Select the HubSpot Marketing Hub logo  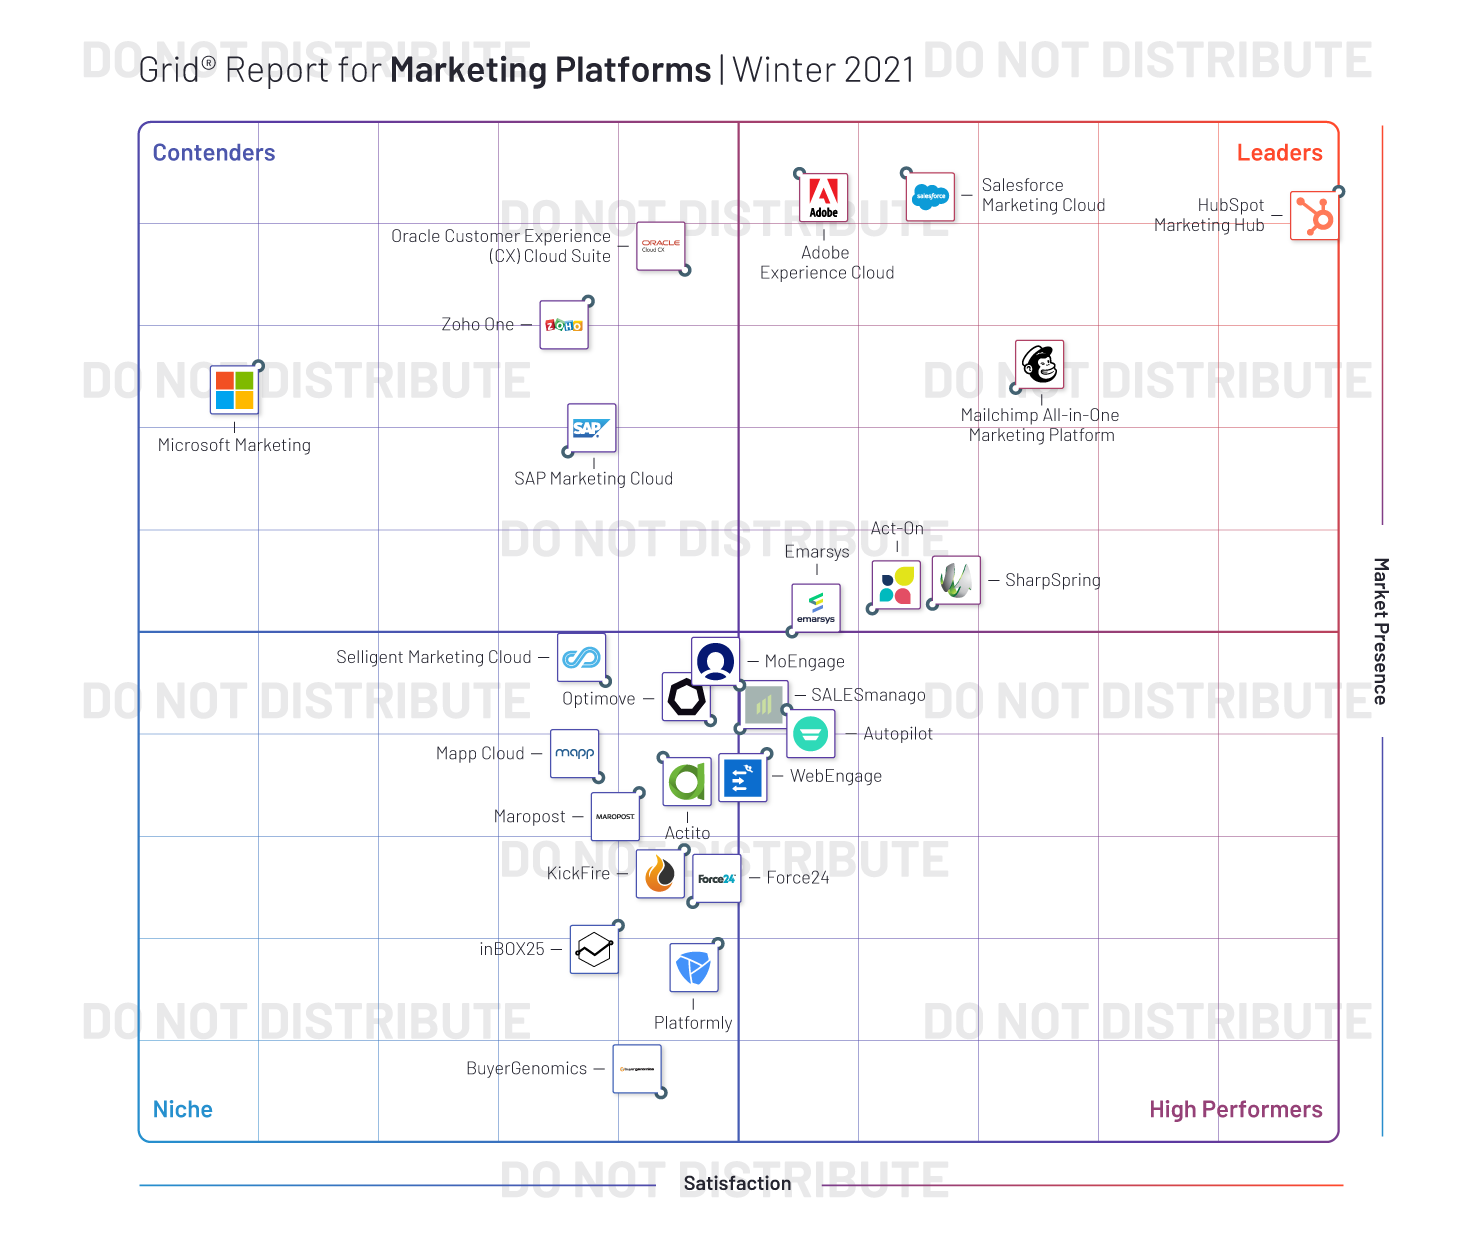[1316, 215]
